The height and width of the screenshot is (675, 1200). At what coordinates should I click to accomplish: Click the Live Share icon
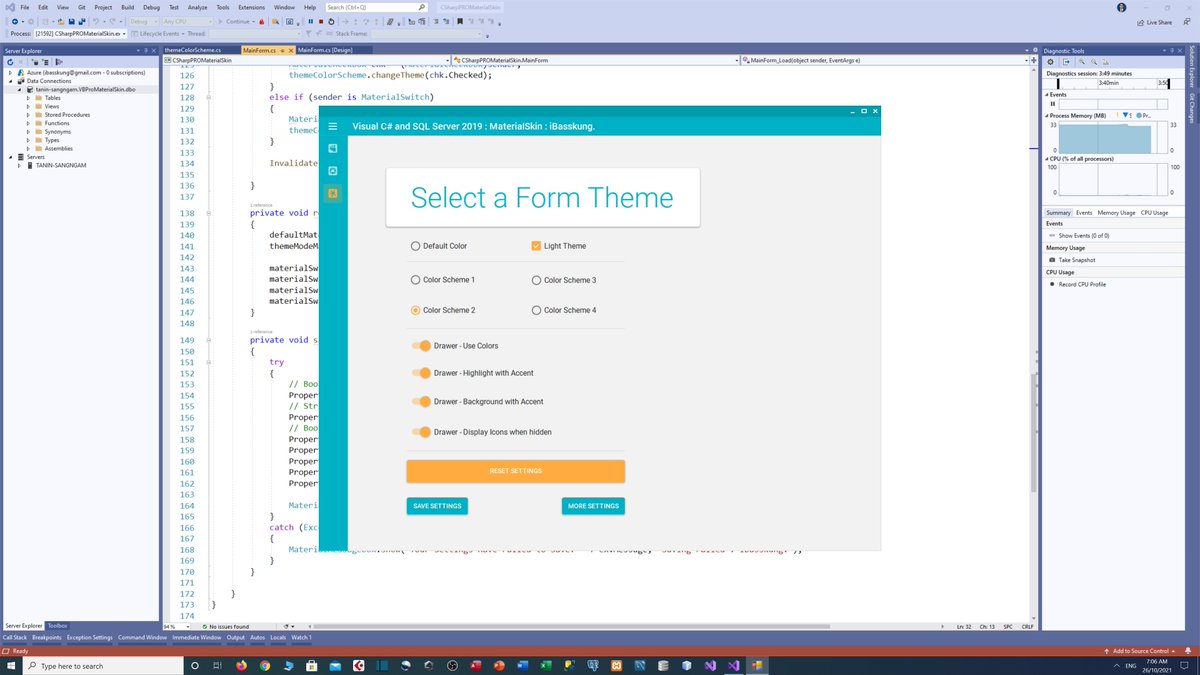pyautogui.click(x=1140, y=22)
